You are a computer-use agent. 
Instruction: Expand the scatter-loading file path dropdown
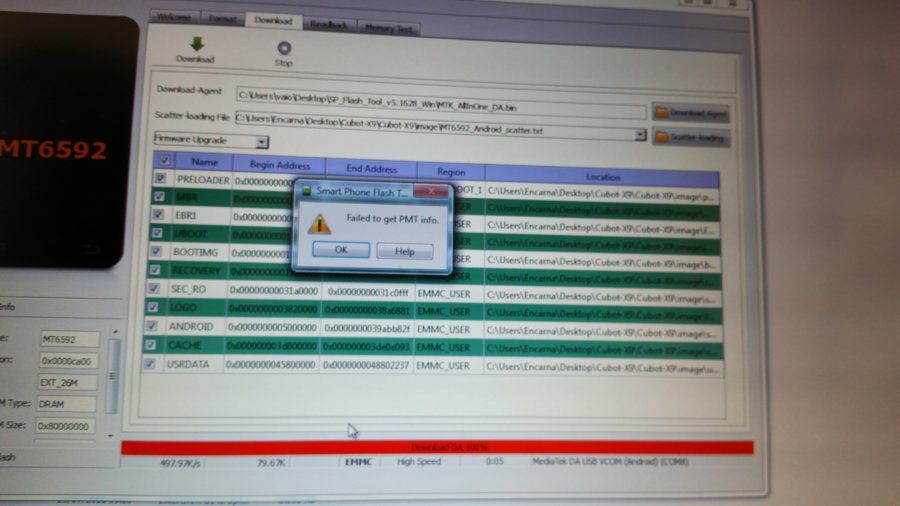640,135
